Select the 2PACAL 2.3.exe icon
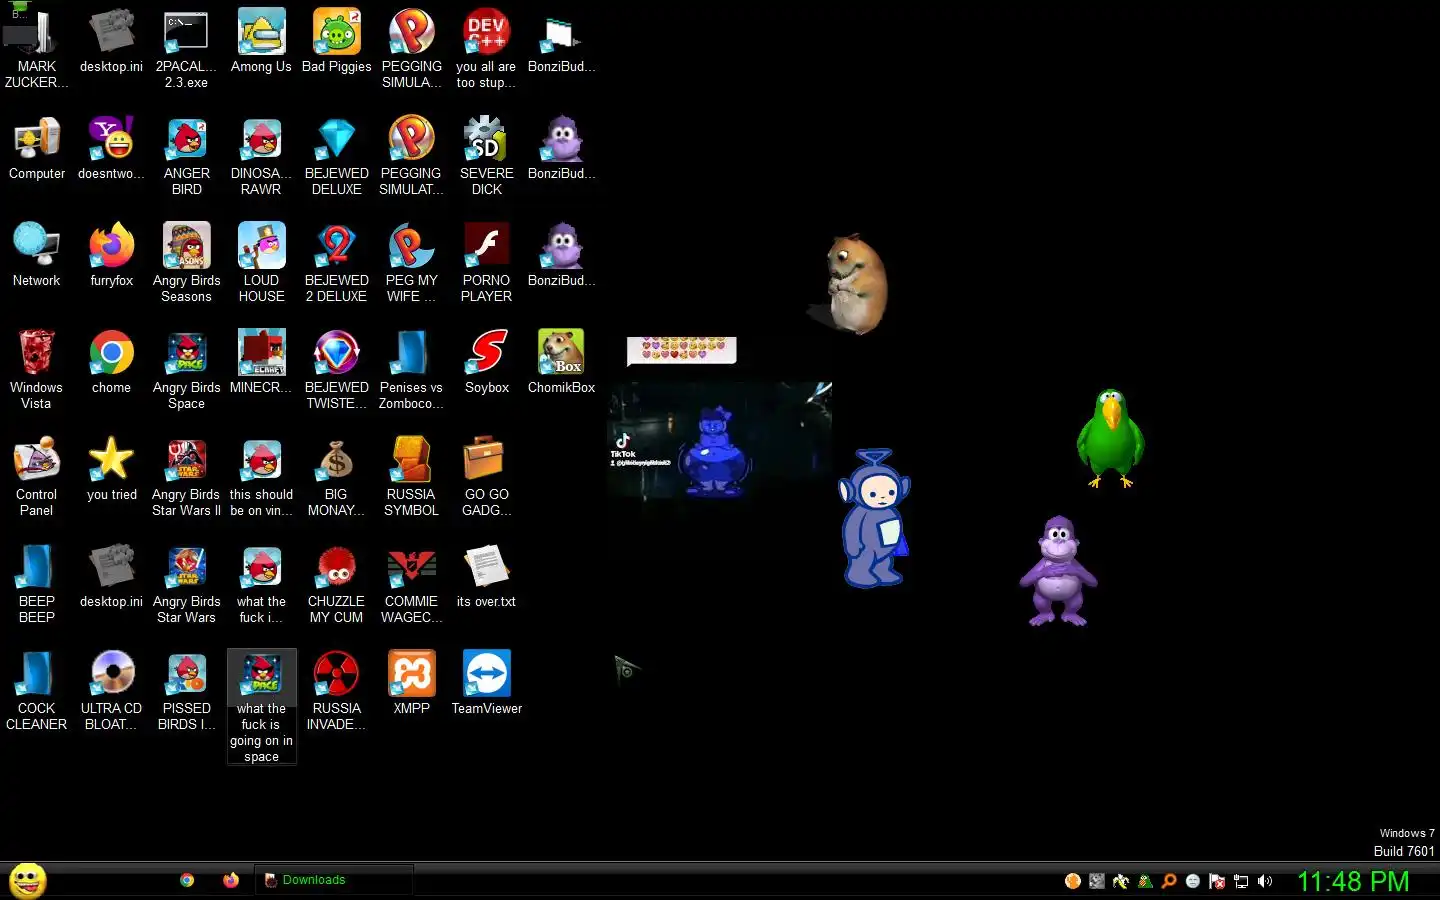The height and width of the screenshot is (900, 1440). pos(186,49)
